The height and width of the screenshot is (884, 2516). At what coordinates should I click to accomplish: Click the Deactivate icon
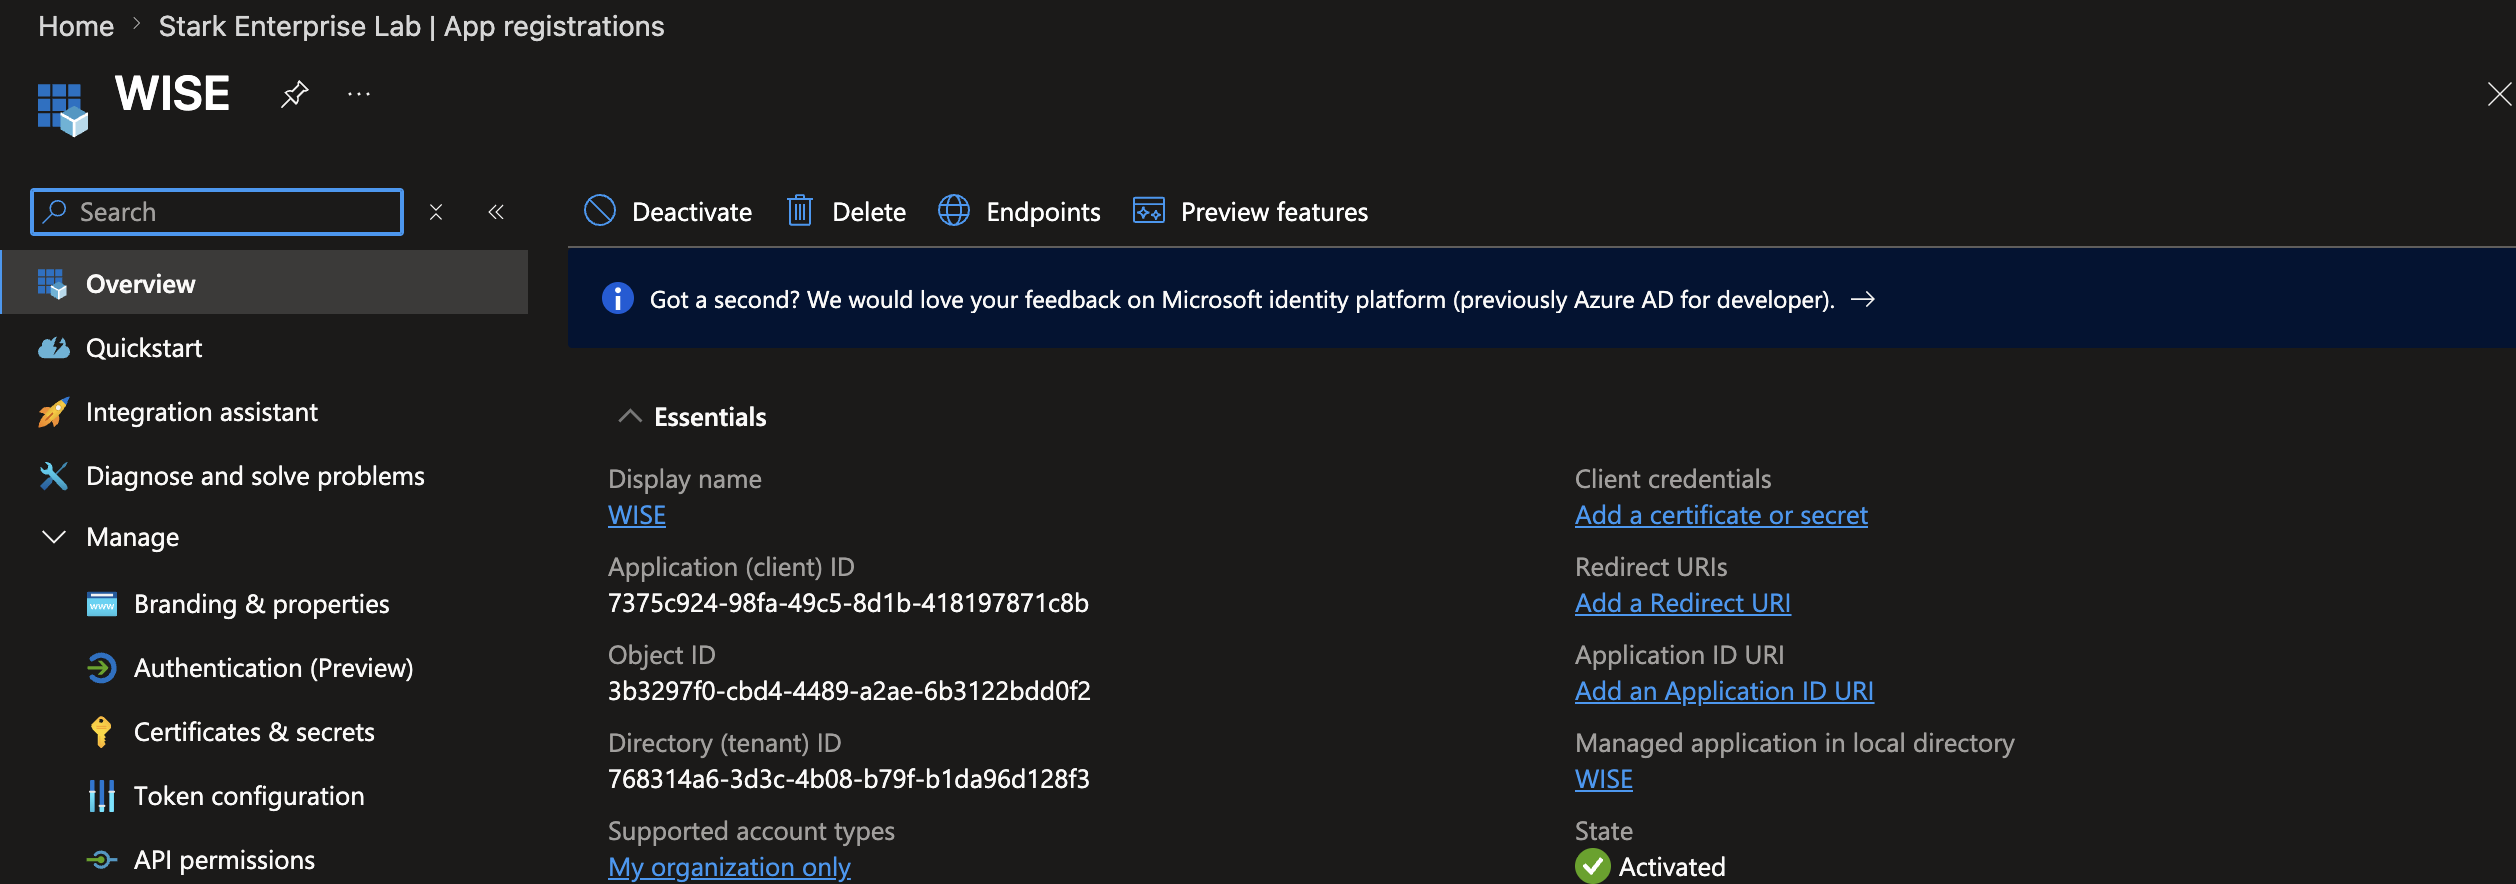pyautogui.click(x=600, y=210)
